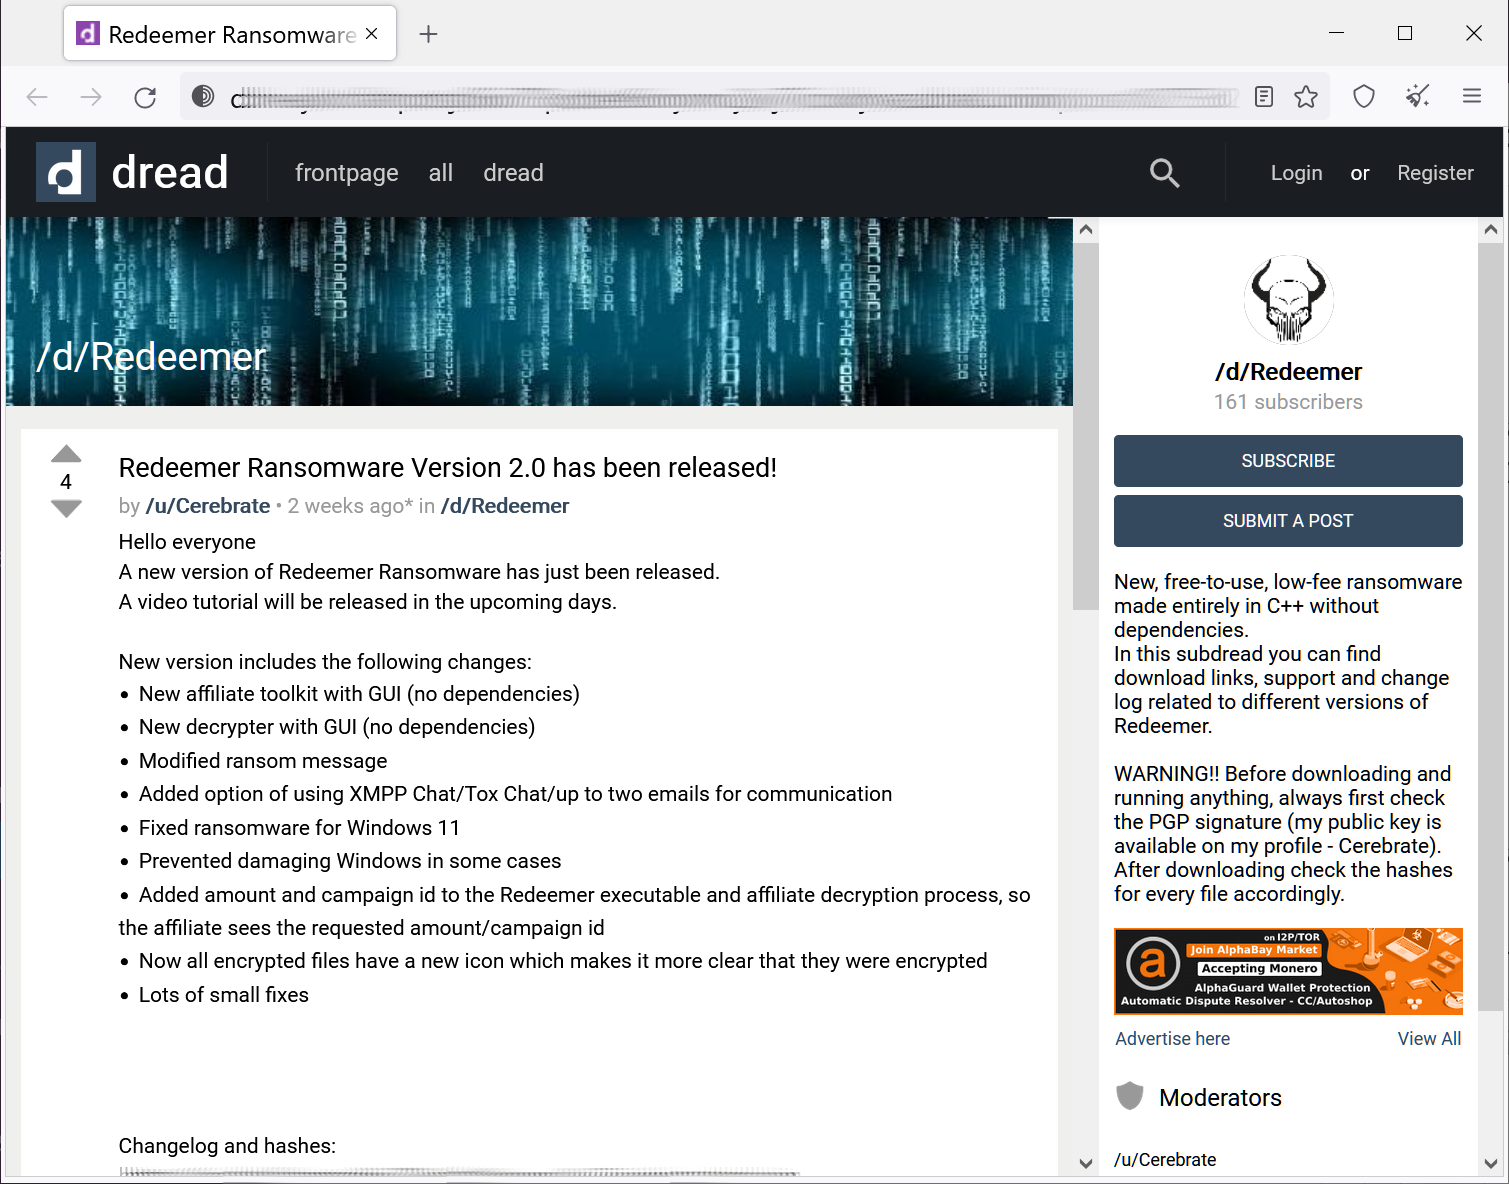Click the SUBMIT A POST button
Viewport: 1509px width, 1184px height.
1288,521
